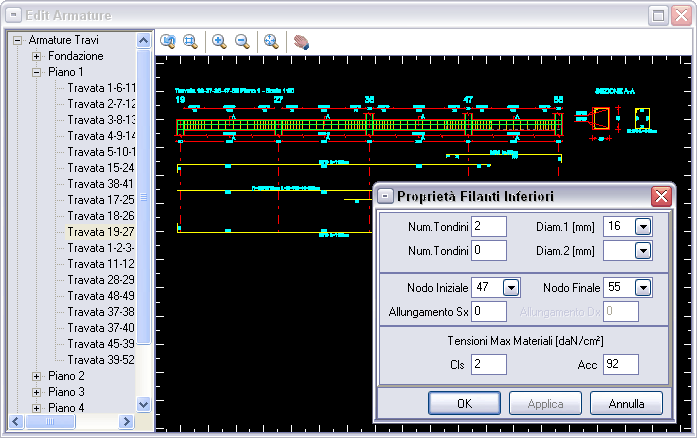Collapse the Proprietà Filanti Inferiori dialog icon
The height and width of the screenshot is (438, 697).
[386, 196]
